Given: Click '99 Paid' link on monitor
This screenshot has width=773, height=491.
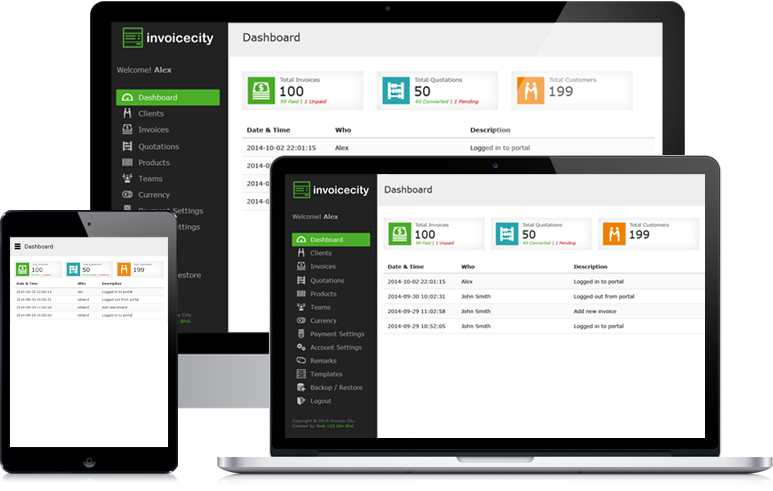Looking at the screenshot, I should tap(290, 102).
